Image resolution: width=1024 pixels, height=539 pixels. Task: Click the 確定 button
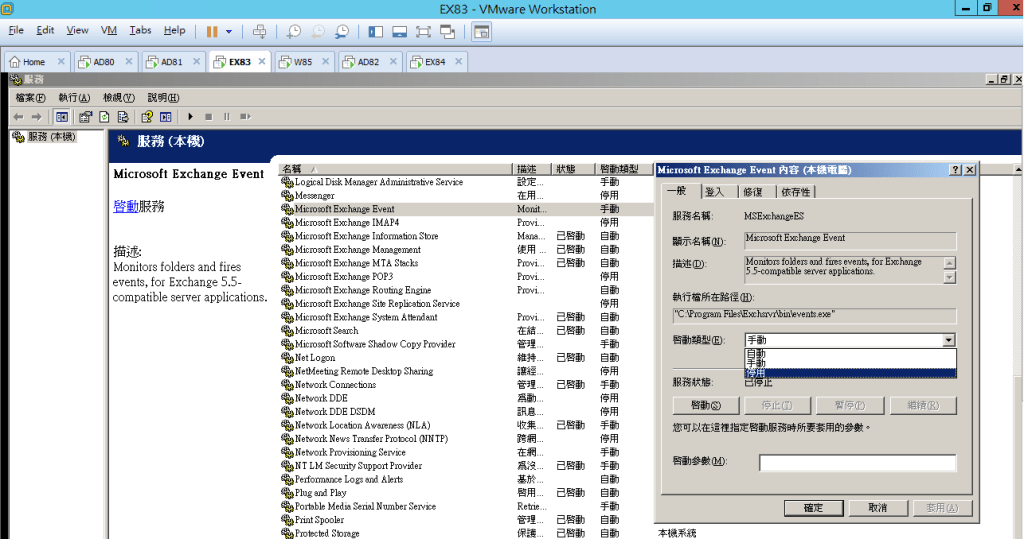point(813,508)
